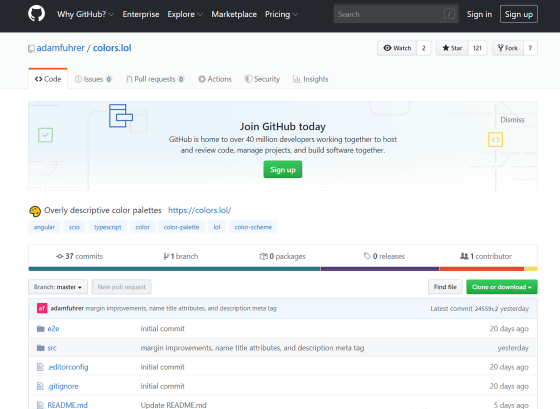Click the repository book icon beside adamfuhrer
Image resolution: width=560 pixels, height=409 pixels.
(31, 49)
